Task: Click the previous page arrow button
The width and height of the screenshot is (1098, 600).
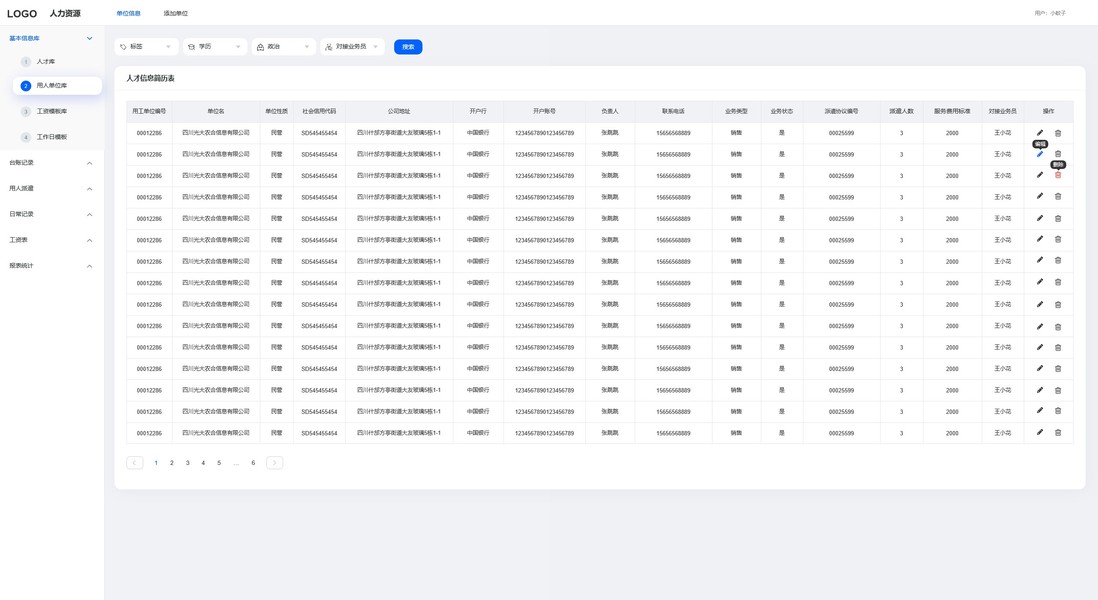Action: point(134,463)
